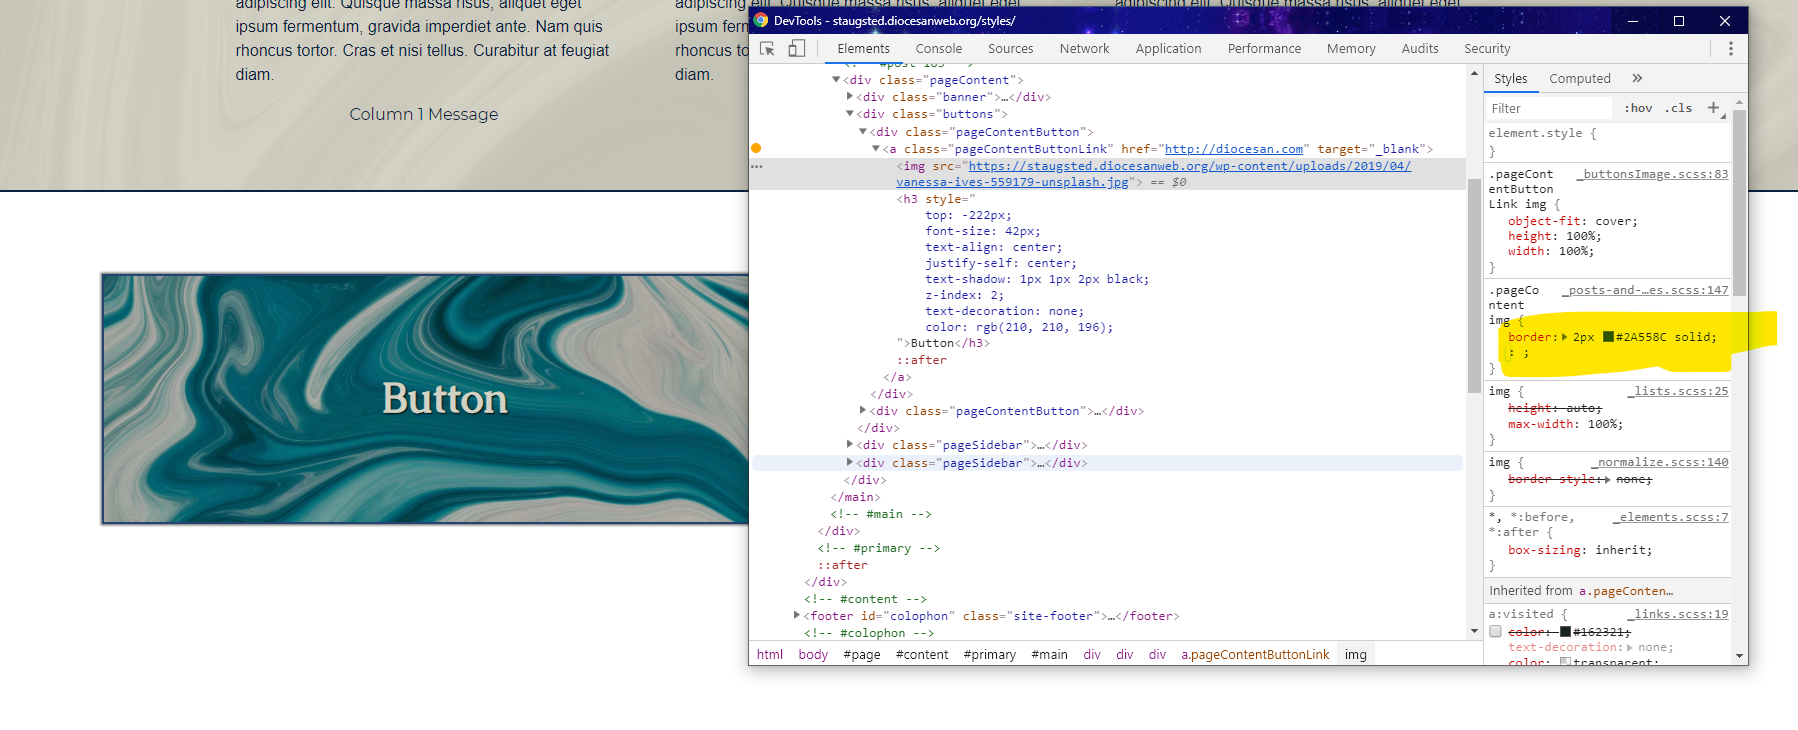
Task: Click the Chrome logo in DevTools title bar
Action: 761,20
